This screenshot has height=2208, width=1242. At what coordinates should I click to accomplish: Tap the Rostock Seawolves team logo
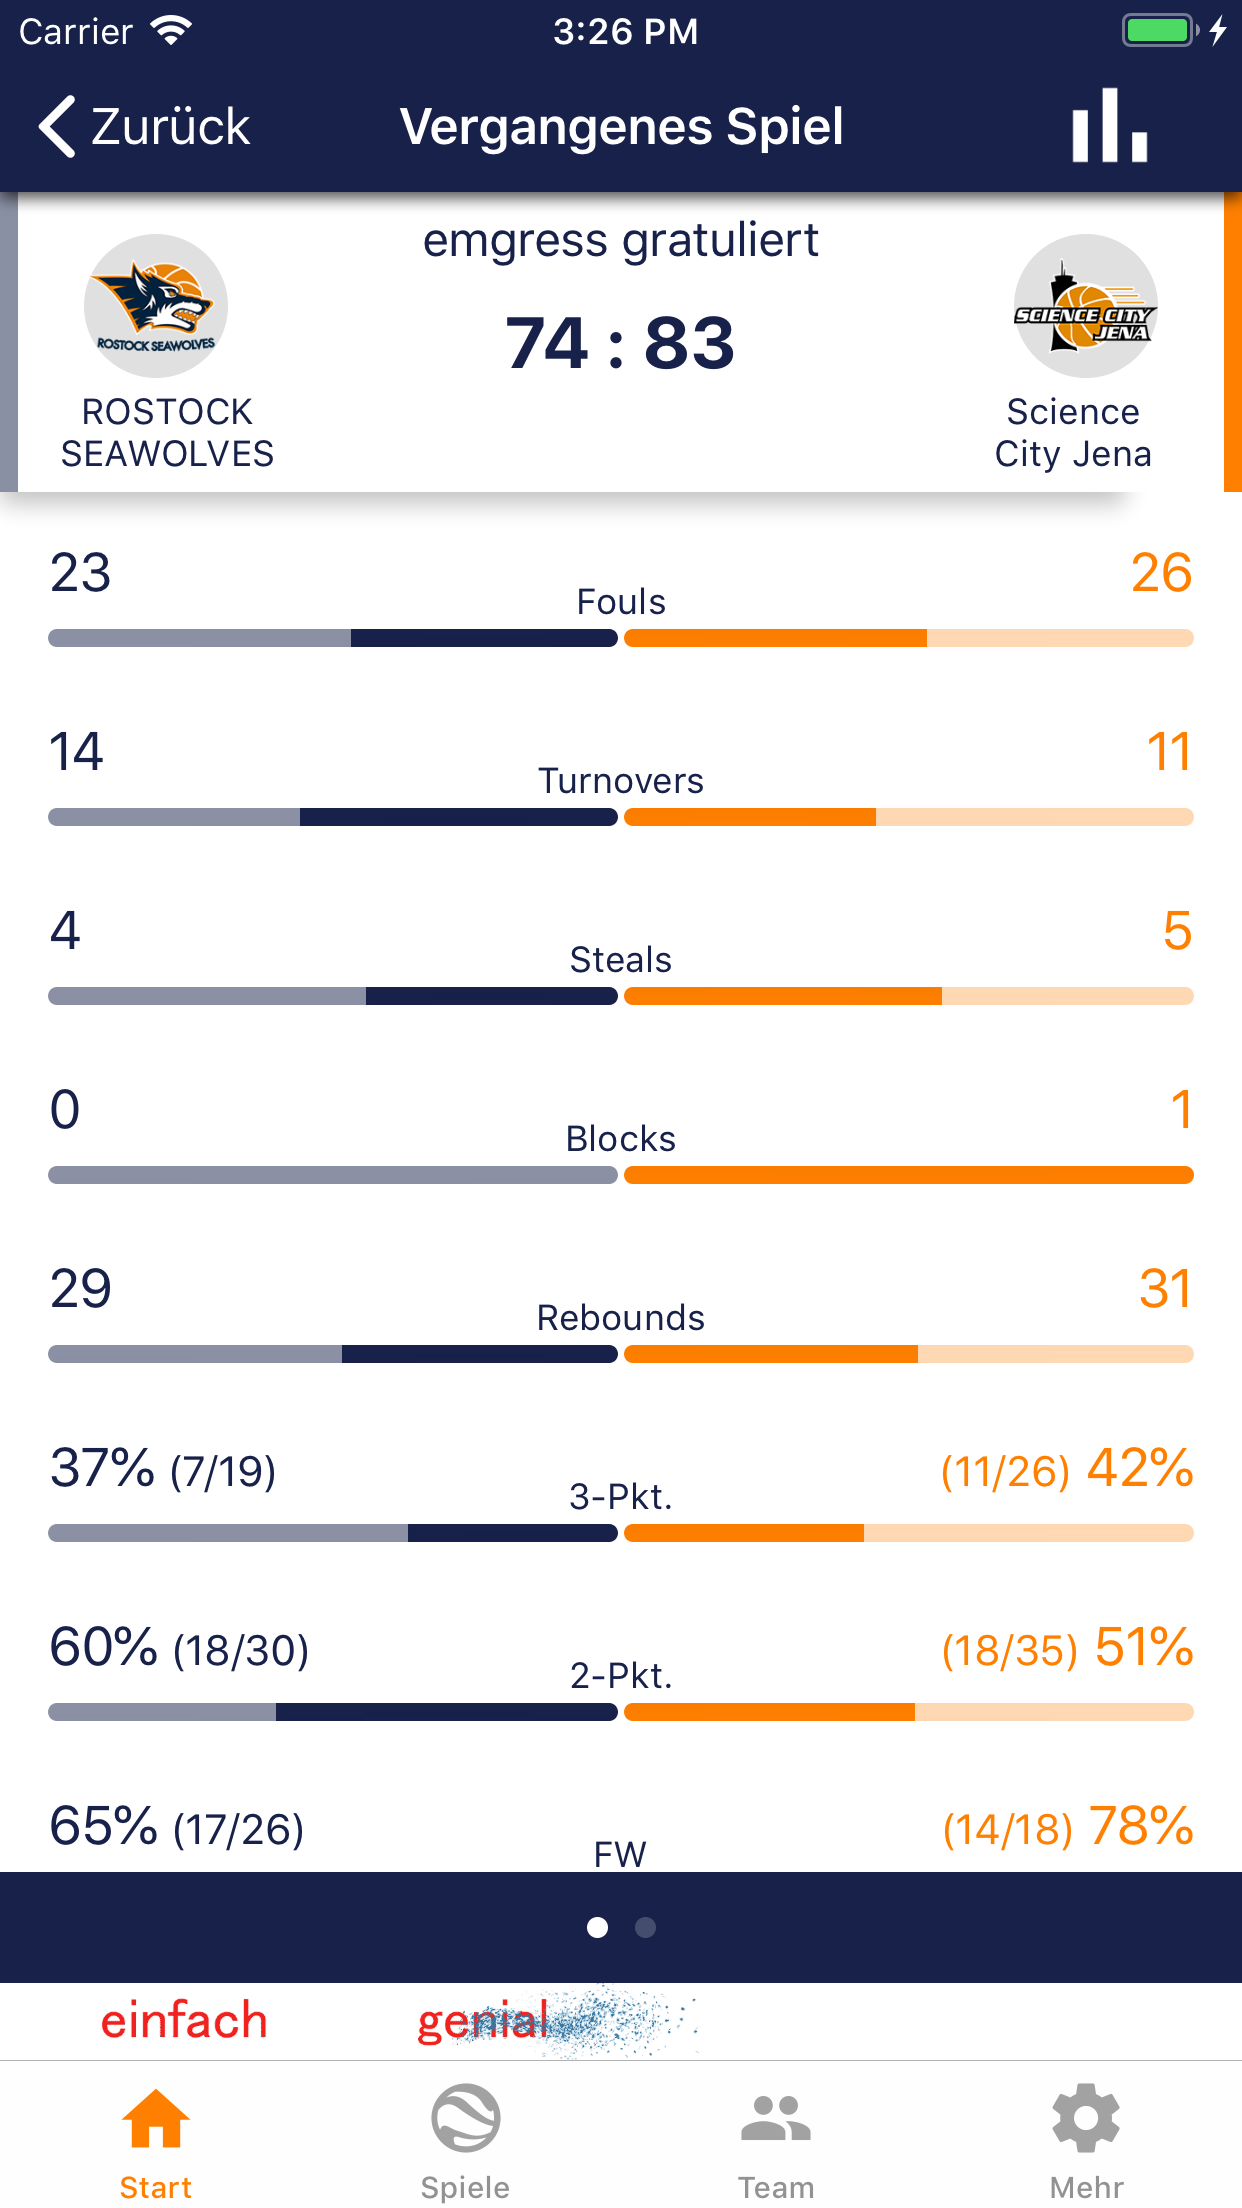(156, 306)
